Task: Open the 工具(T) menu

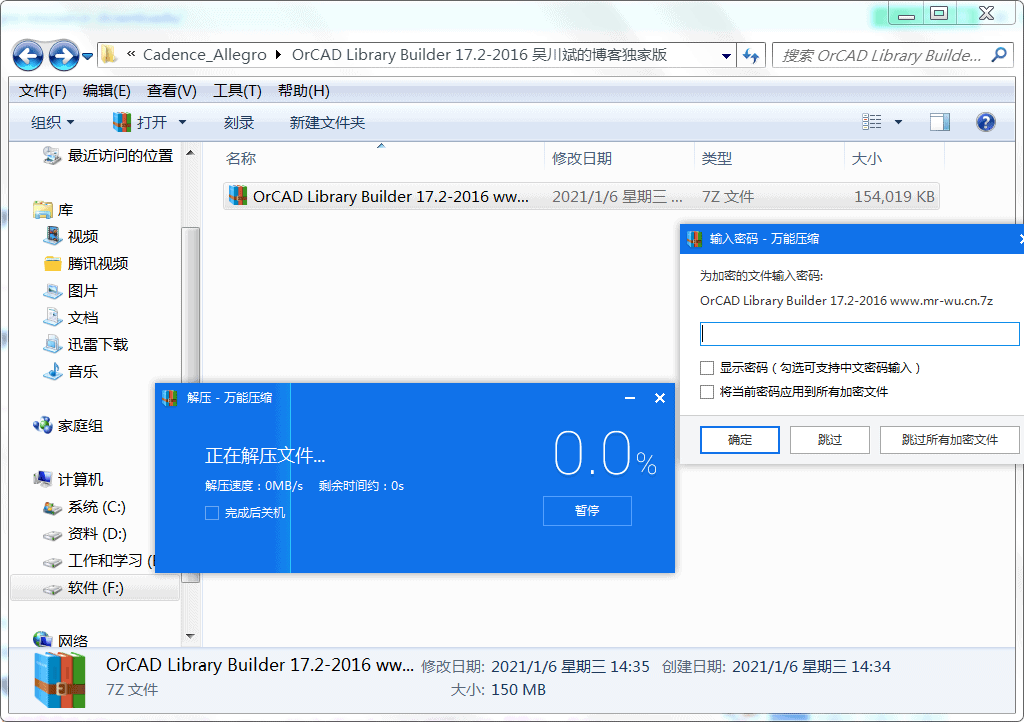Action: 237,91
